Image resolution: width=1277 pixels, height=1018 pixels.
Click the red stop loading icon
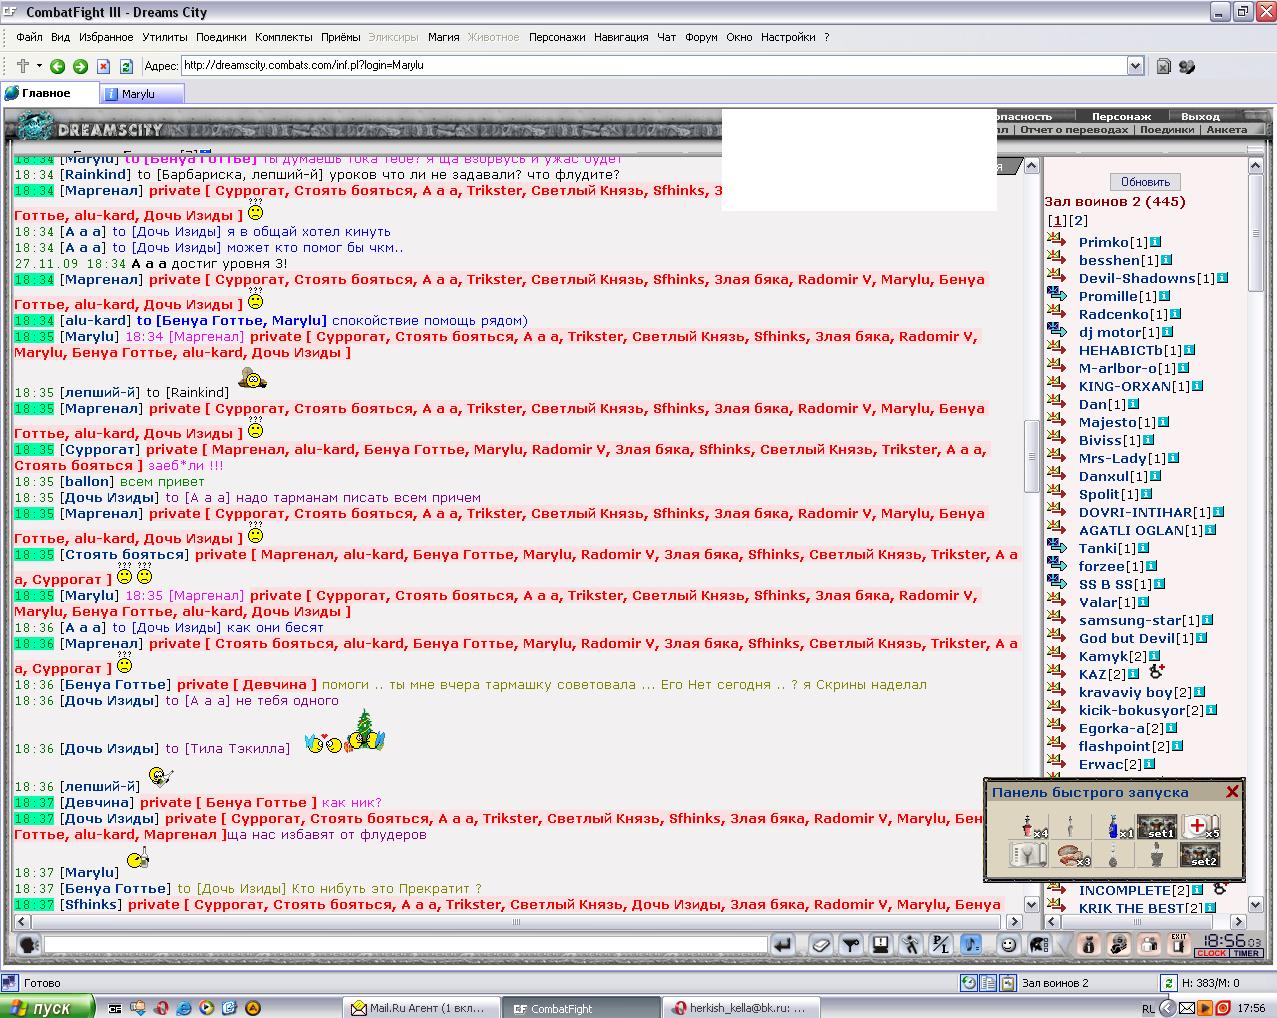pos(103,66)
